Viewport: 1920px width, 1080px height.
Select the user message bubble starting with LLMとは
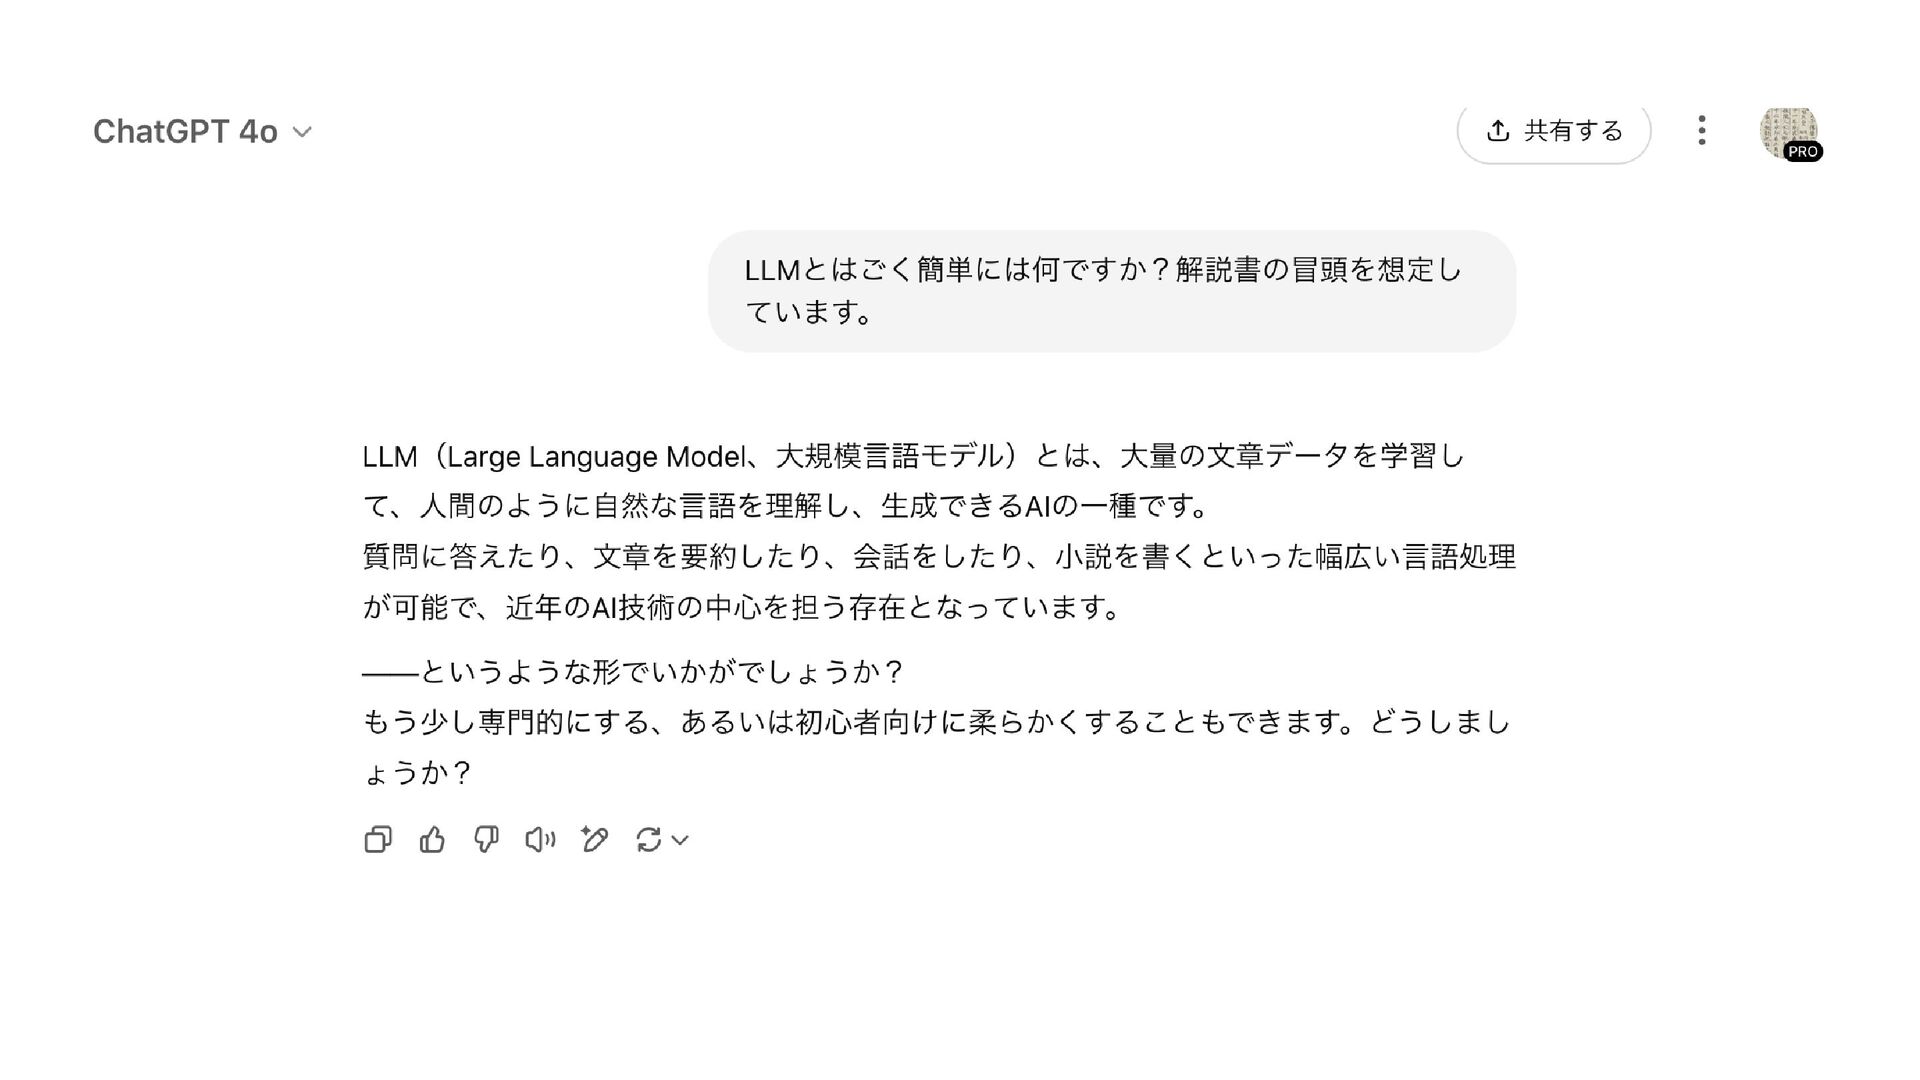pyautogui.click(x=1112, y=291)
